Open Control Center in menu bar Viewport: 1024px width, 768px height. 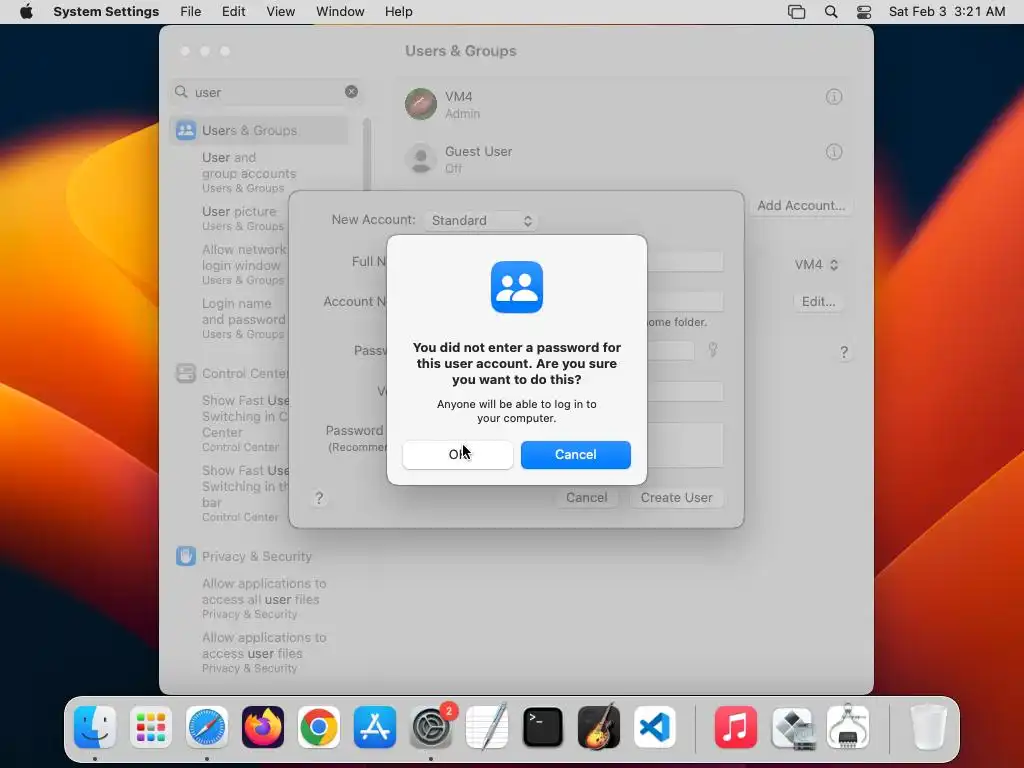point(863,12)
